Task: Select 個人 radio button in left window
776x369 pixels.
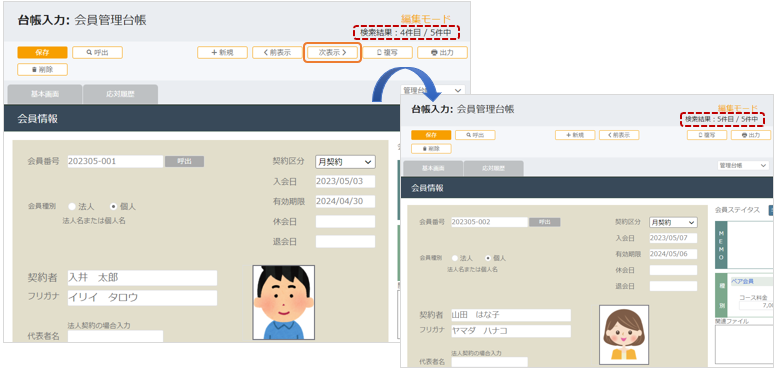Action: (113, 207)
